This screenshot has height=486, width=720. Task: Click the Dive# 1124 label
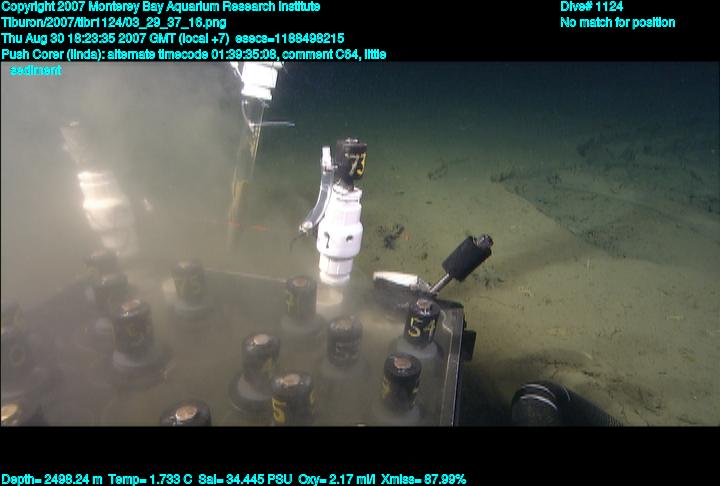pyautogui.click(x=591, y=6)
